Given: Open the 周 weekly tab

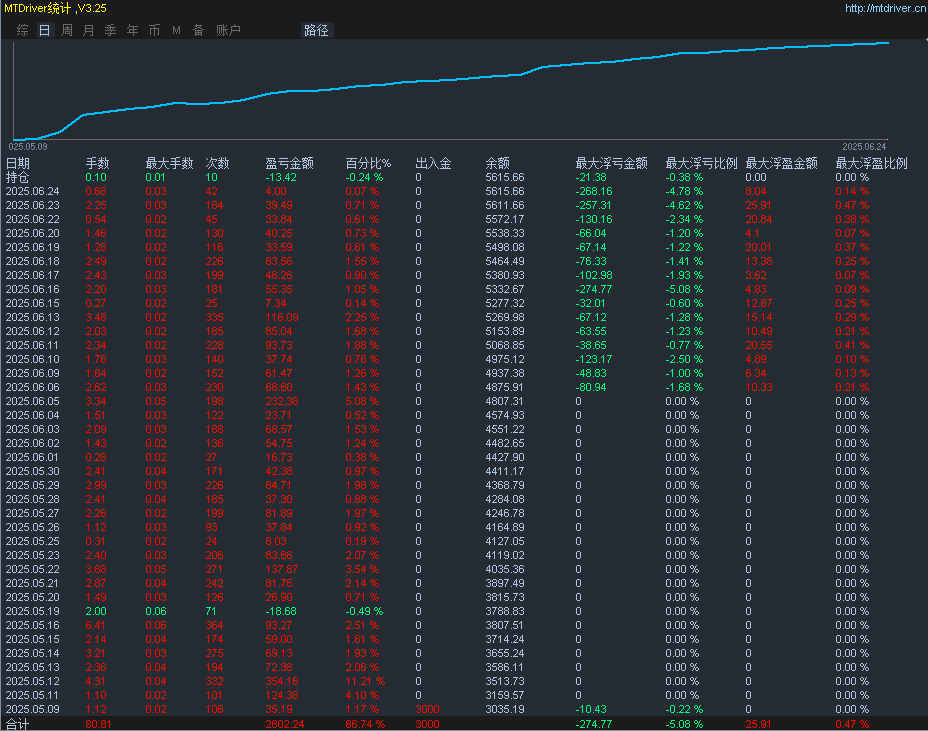Looking at the screenshot, I should coord(67,30).
